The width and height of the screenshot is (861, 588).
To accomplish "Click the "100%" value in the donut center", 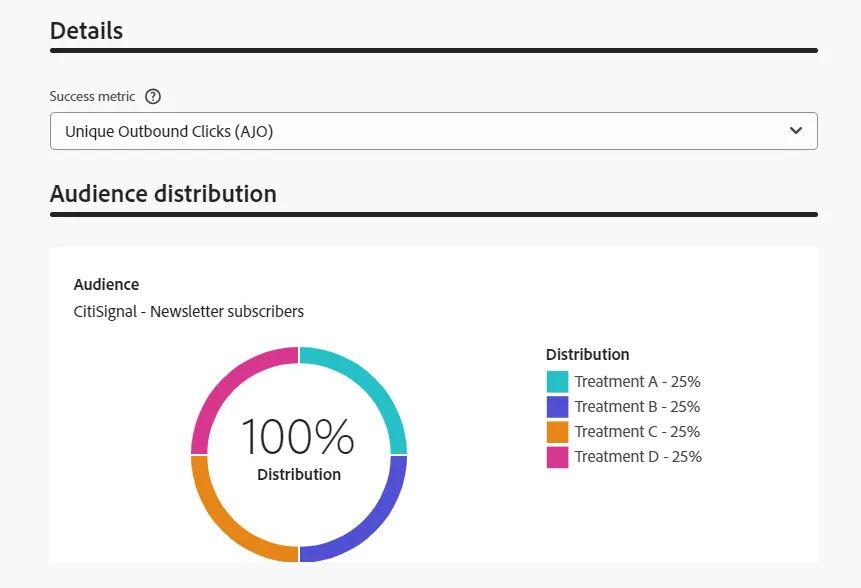I will 298,436.
